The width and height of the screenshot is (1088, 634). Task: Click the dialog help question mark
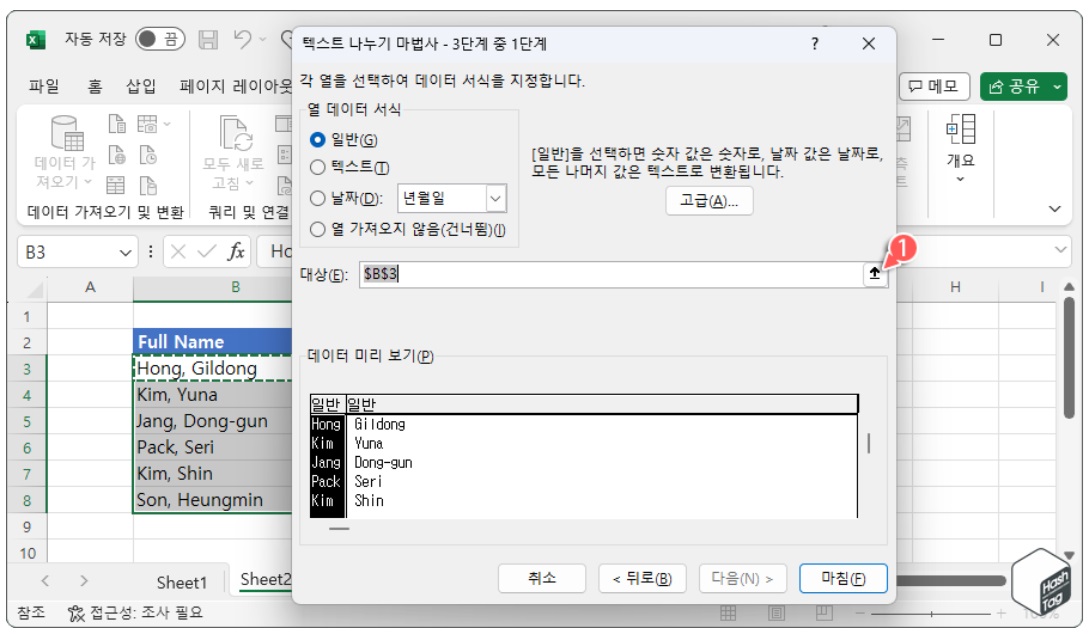(x=815, y=44)
